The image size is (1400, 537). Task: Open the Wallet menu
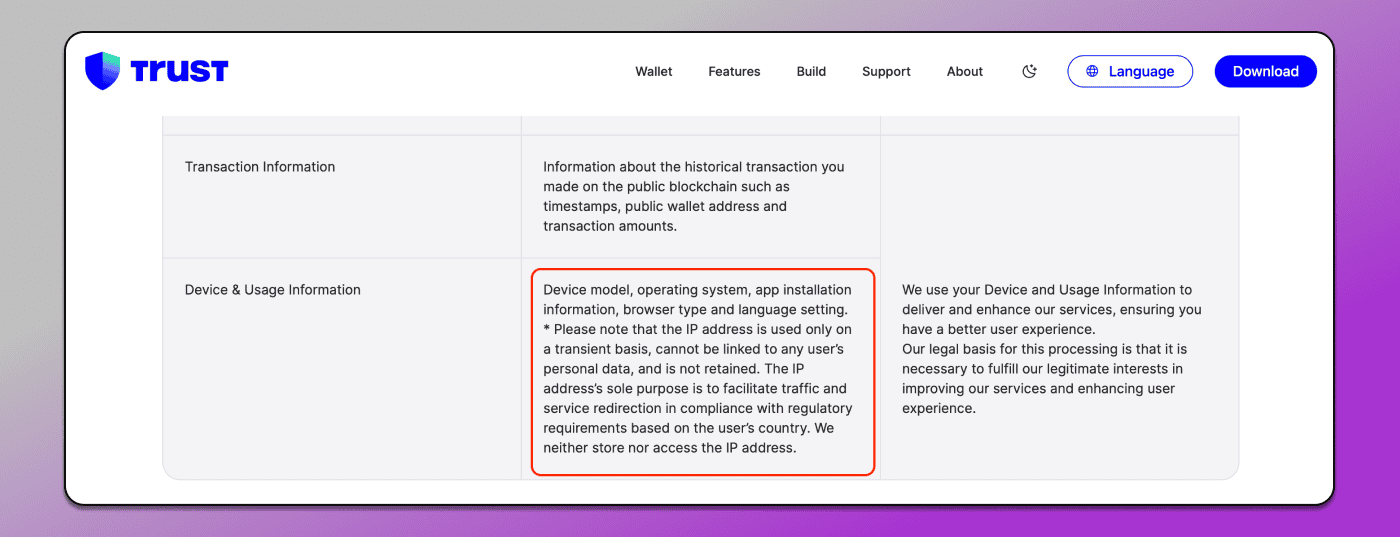point(654,71)
